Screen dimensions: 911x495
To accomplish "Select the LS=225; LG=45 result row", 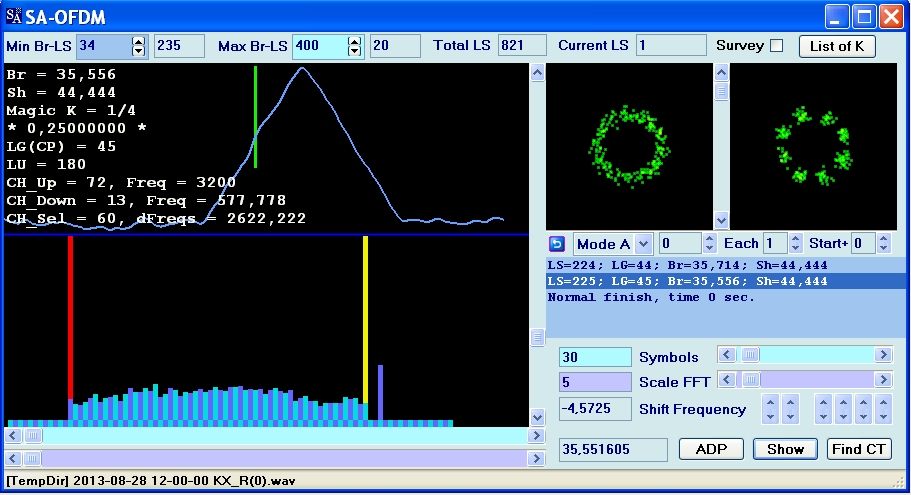I will (726, 281).
